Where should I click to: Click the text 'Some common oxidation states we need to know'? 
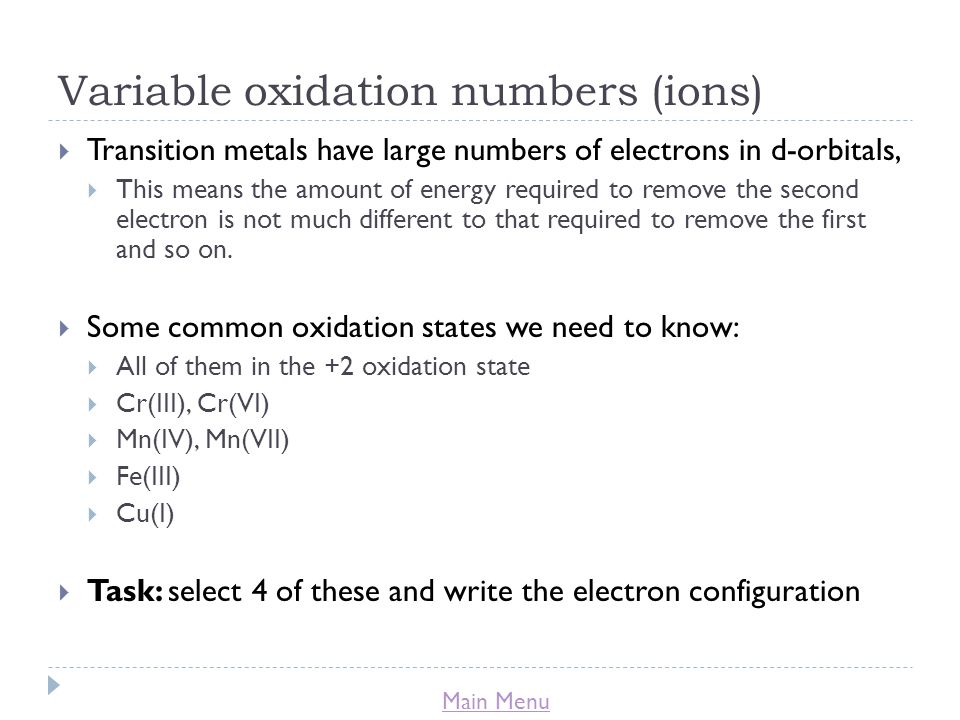pyautogui.click(x=409, y=328)
